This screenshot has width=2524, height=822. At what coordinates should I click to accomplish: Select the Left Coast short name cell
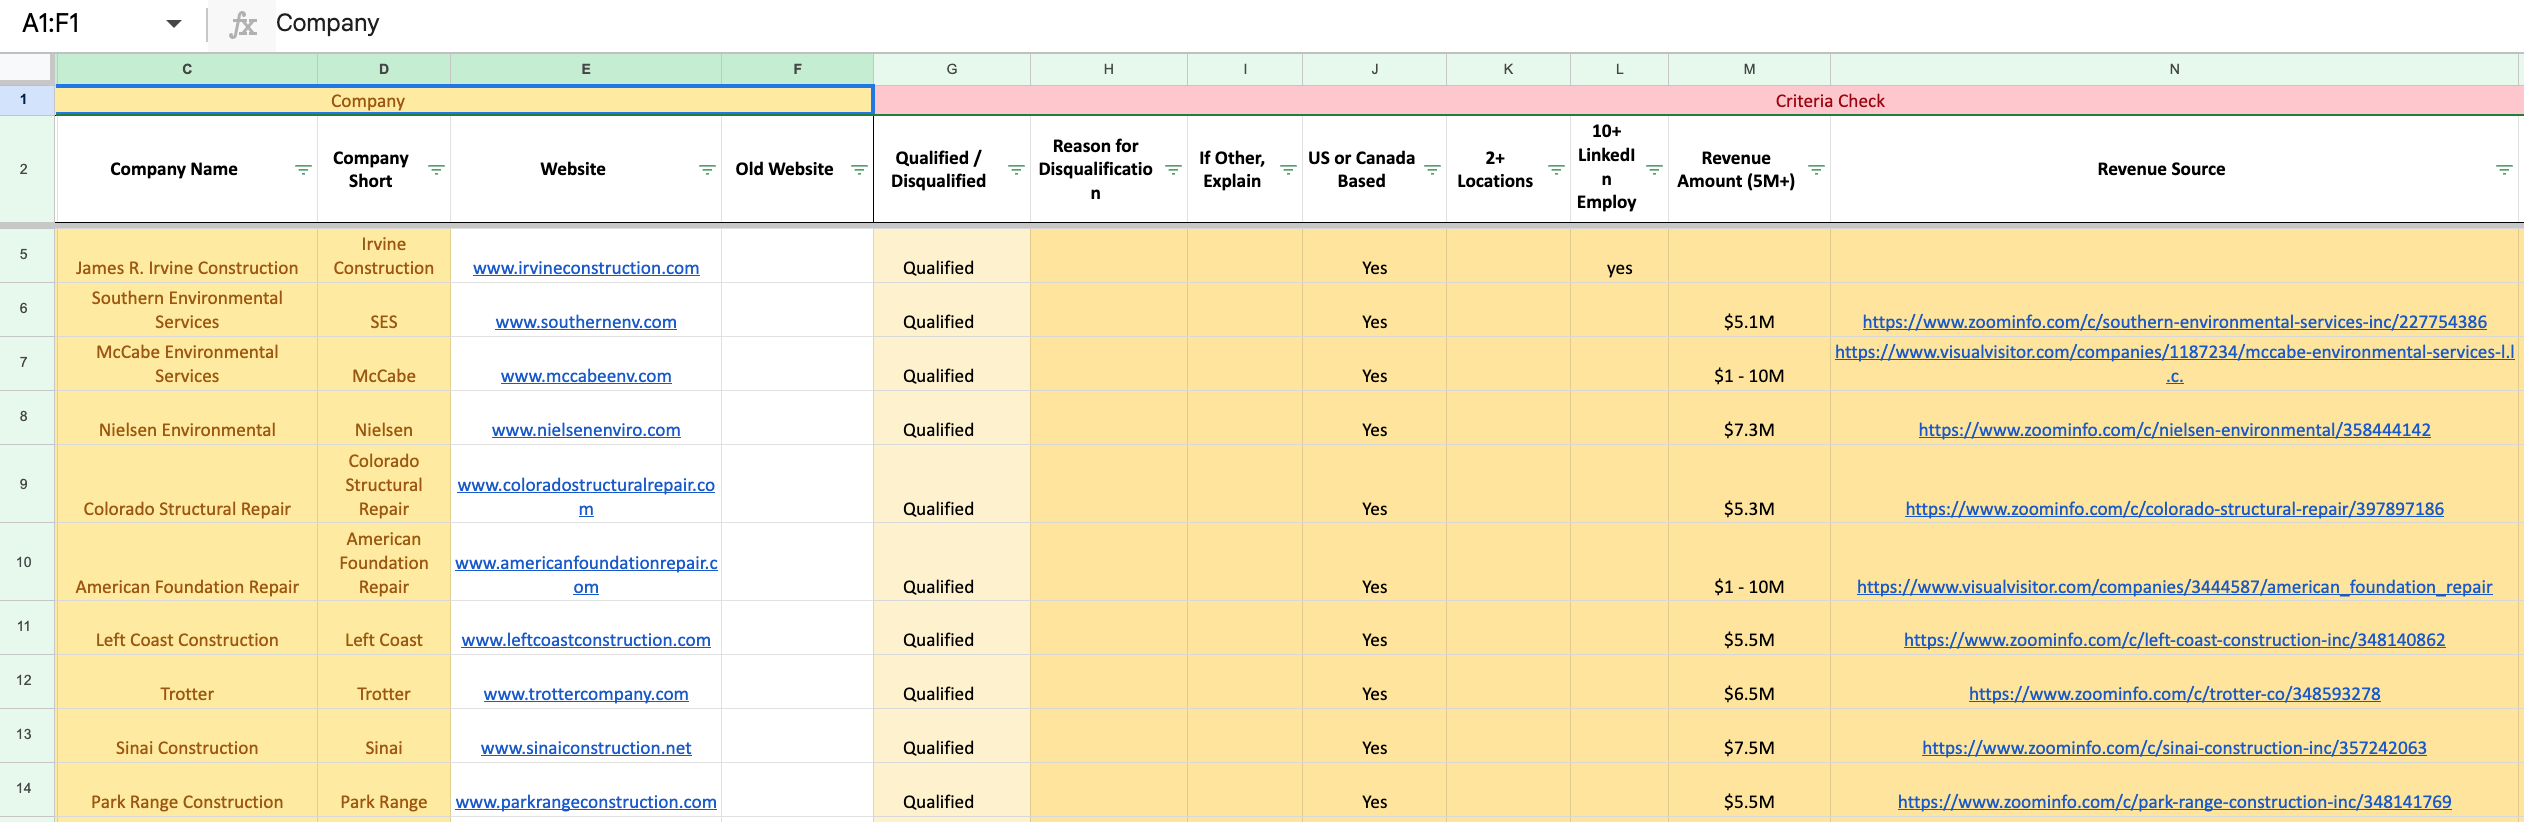384,628
